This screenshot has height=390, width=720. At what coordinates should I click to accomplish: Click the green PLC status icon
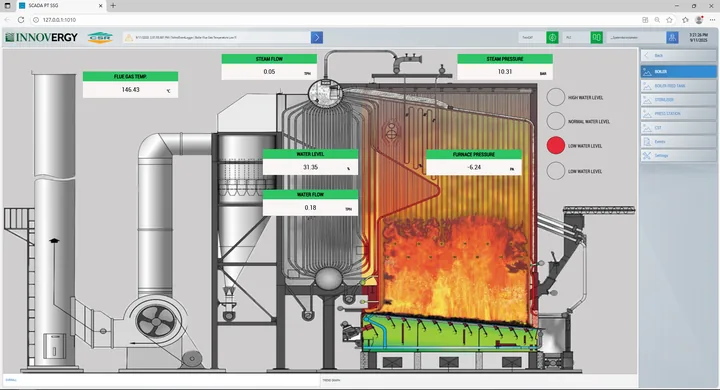596,38
